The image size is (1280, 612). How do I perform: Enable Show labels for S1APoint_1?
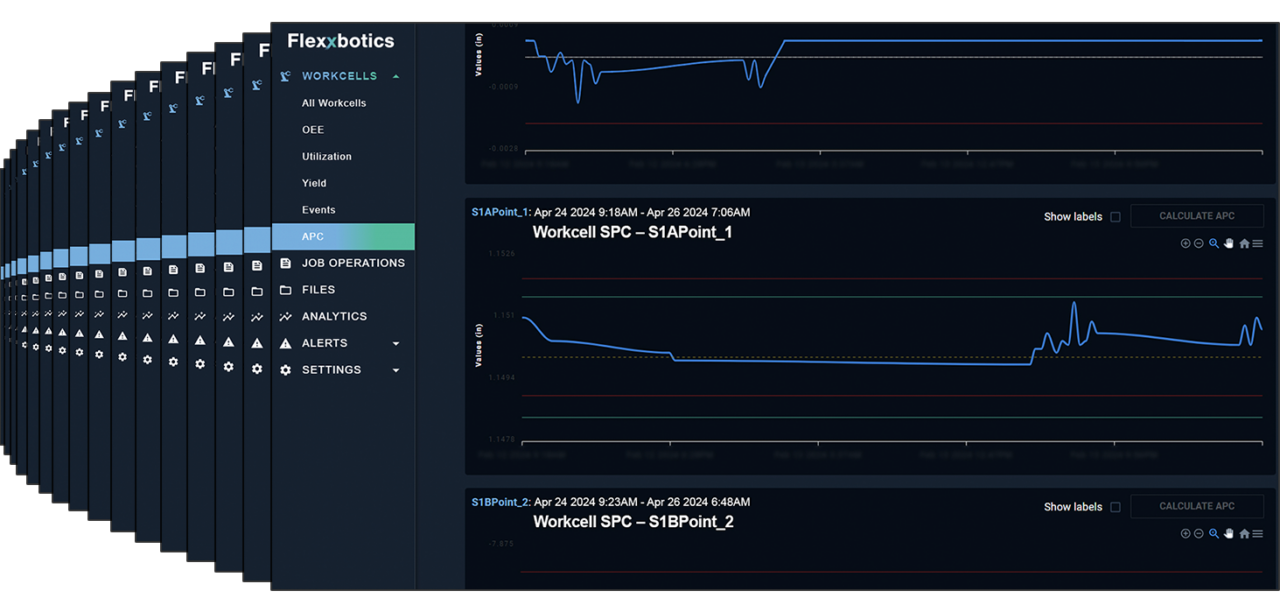(x=1113, y=216)
